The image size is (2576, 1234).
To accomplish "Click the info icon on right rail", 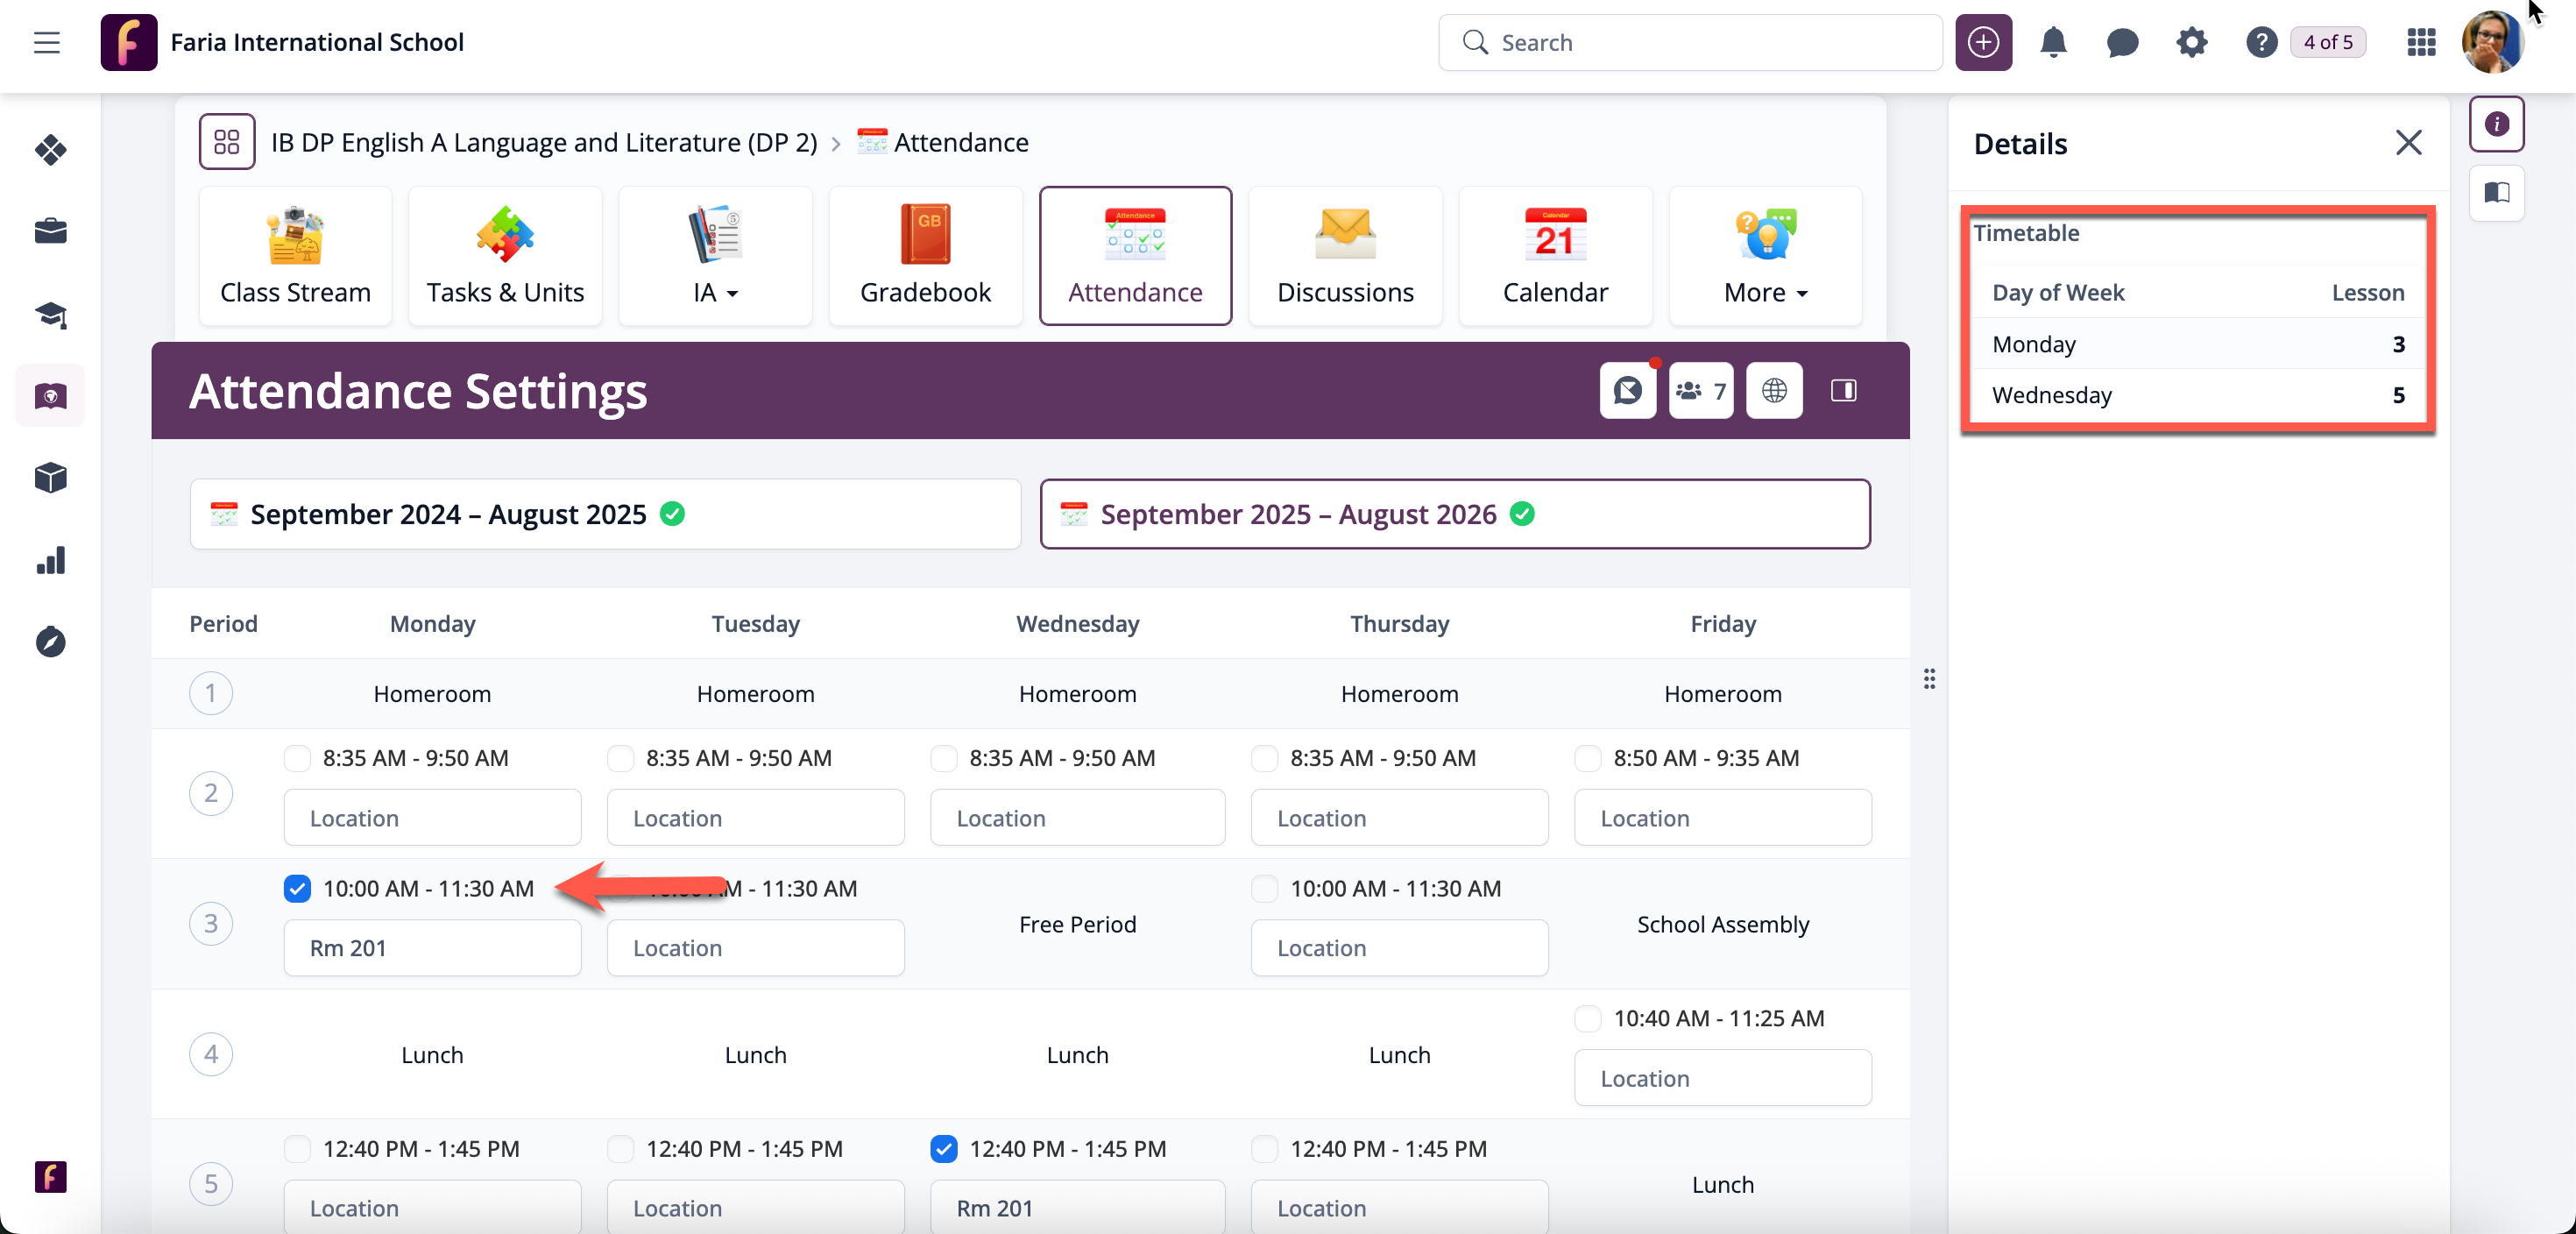I will (2497, 123).
